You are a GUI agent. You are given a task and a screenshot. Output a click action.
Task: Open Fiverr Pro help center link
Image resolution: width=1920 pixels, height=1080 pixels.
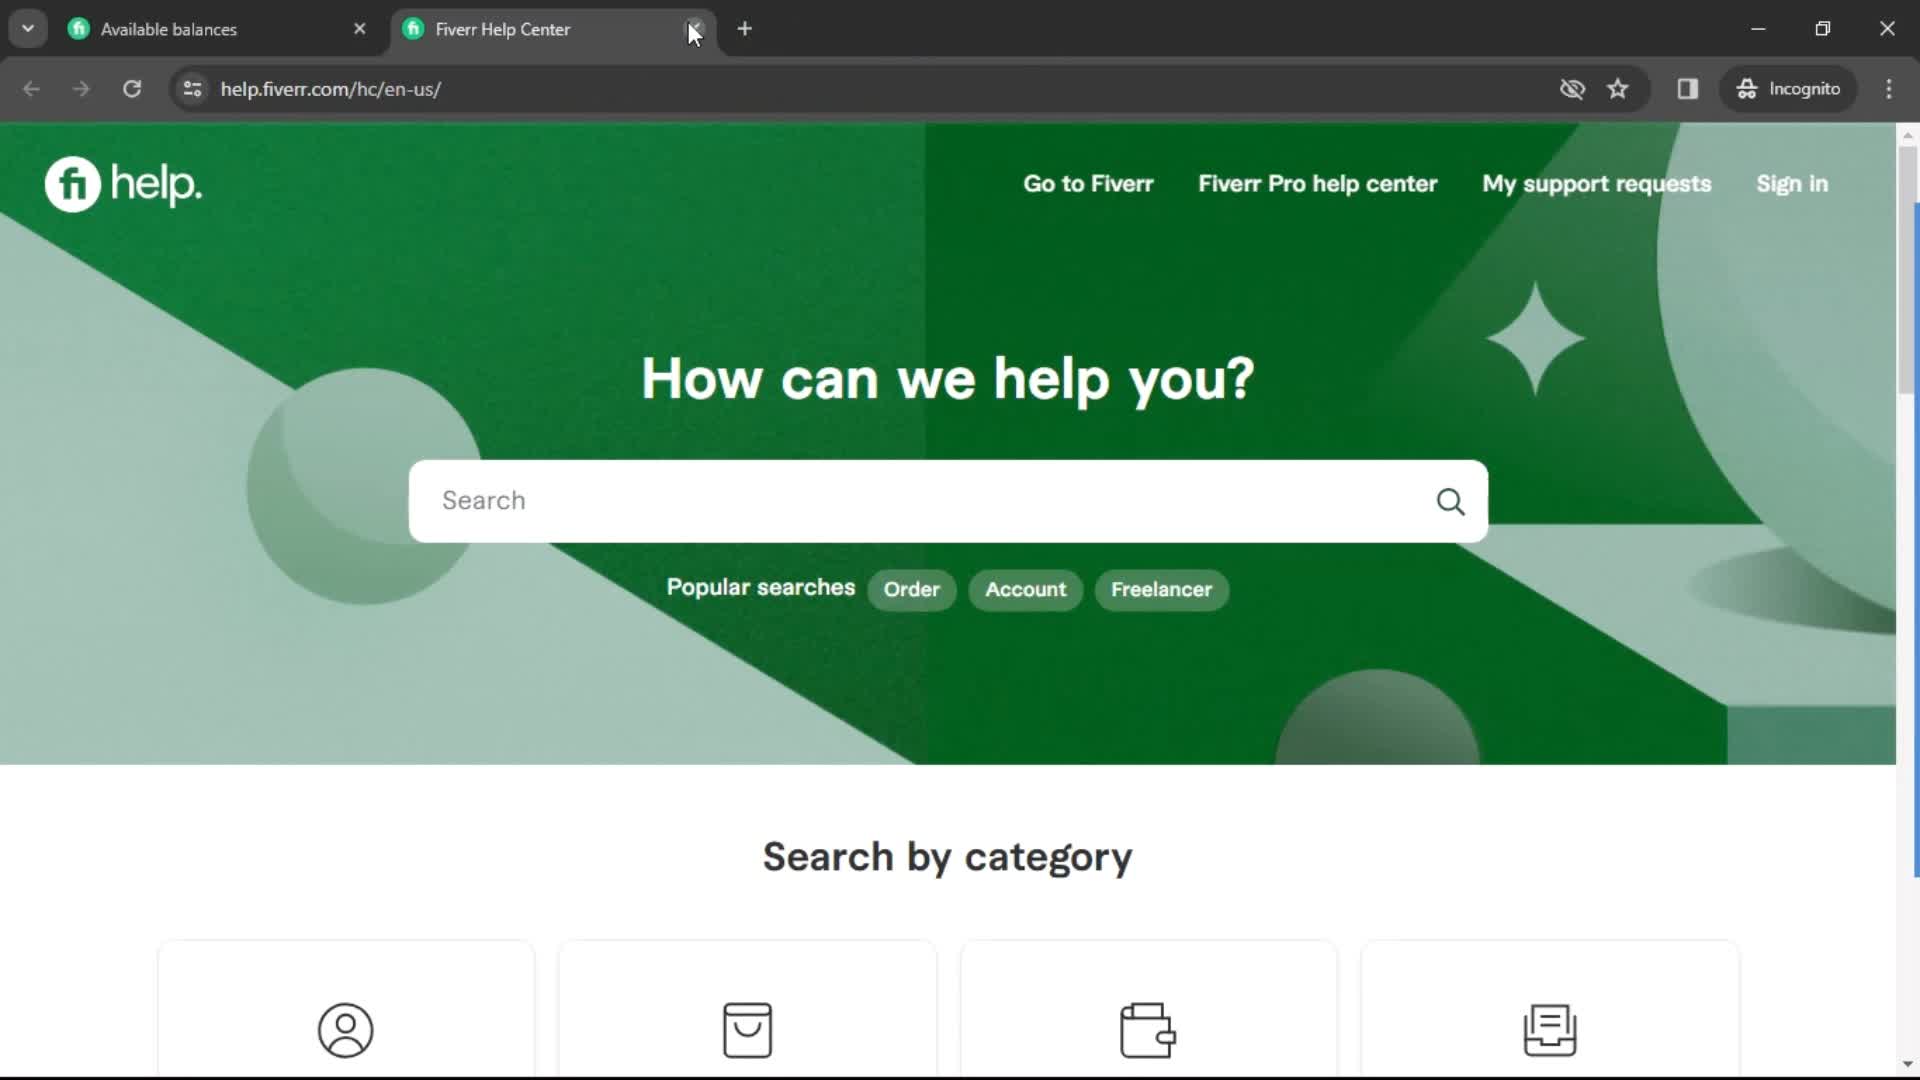tap(1317, 183)
